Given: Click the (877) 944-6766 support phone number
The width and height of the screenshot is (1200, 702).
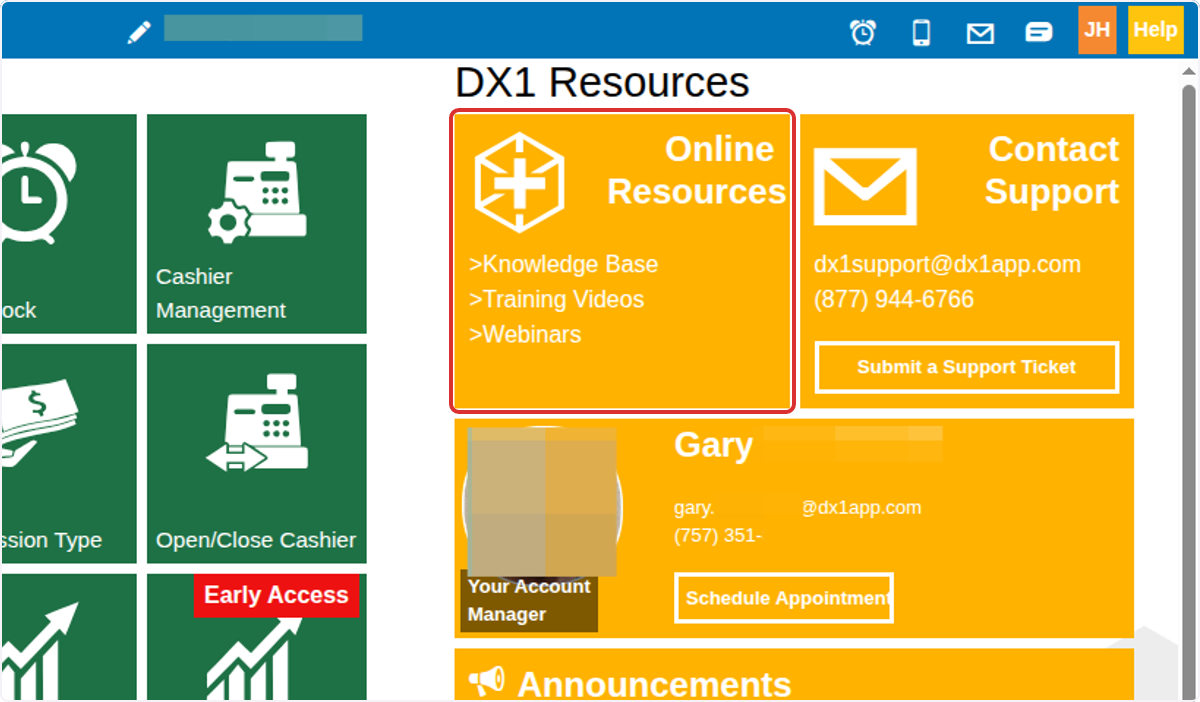Looking at the screenshot, I should (894, 300).
